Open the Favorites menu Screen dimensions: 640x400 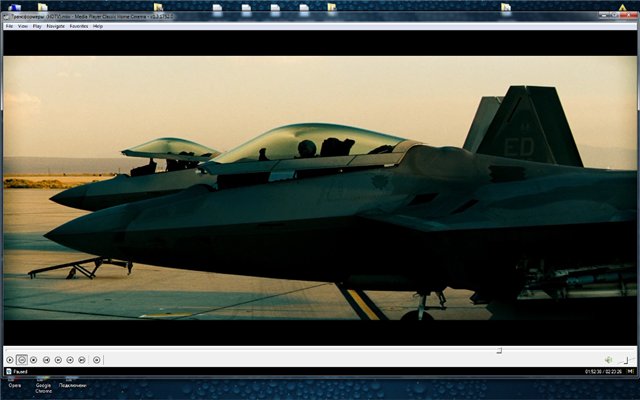79,26
